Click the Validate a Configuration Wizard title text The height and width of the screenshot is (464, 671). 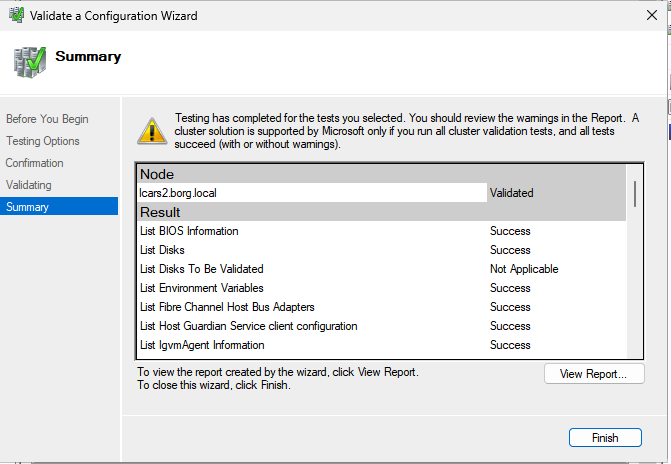(x=114, y=16)
